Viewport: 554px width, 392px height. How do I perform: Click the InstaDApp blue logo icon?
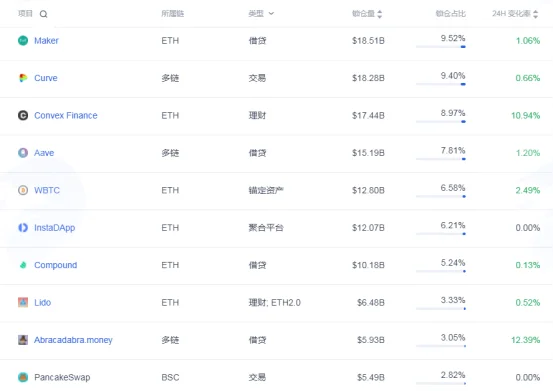click(x=23, y=228)
